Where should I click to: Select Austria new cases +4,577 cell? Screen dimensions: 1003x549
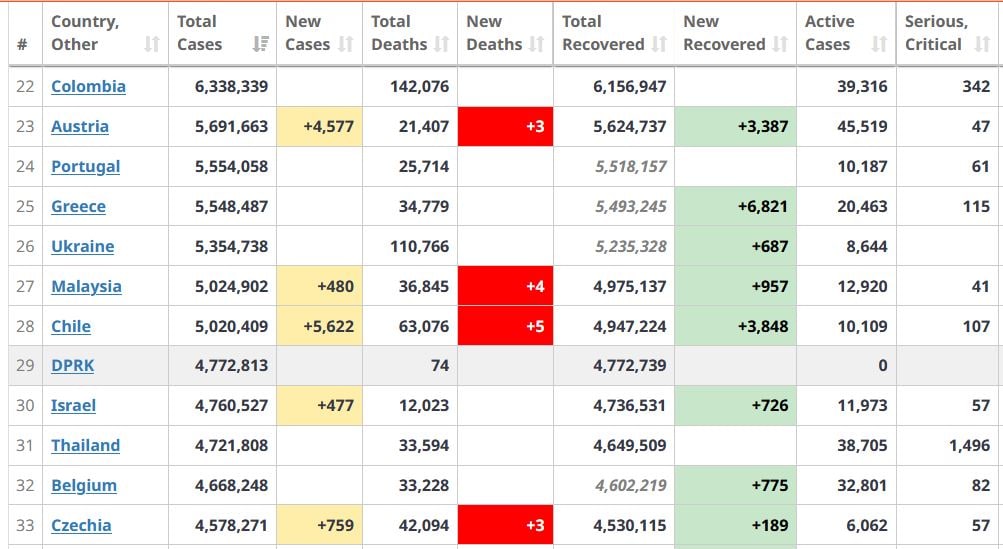click(319, 127)
